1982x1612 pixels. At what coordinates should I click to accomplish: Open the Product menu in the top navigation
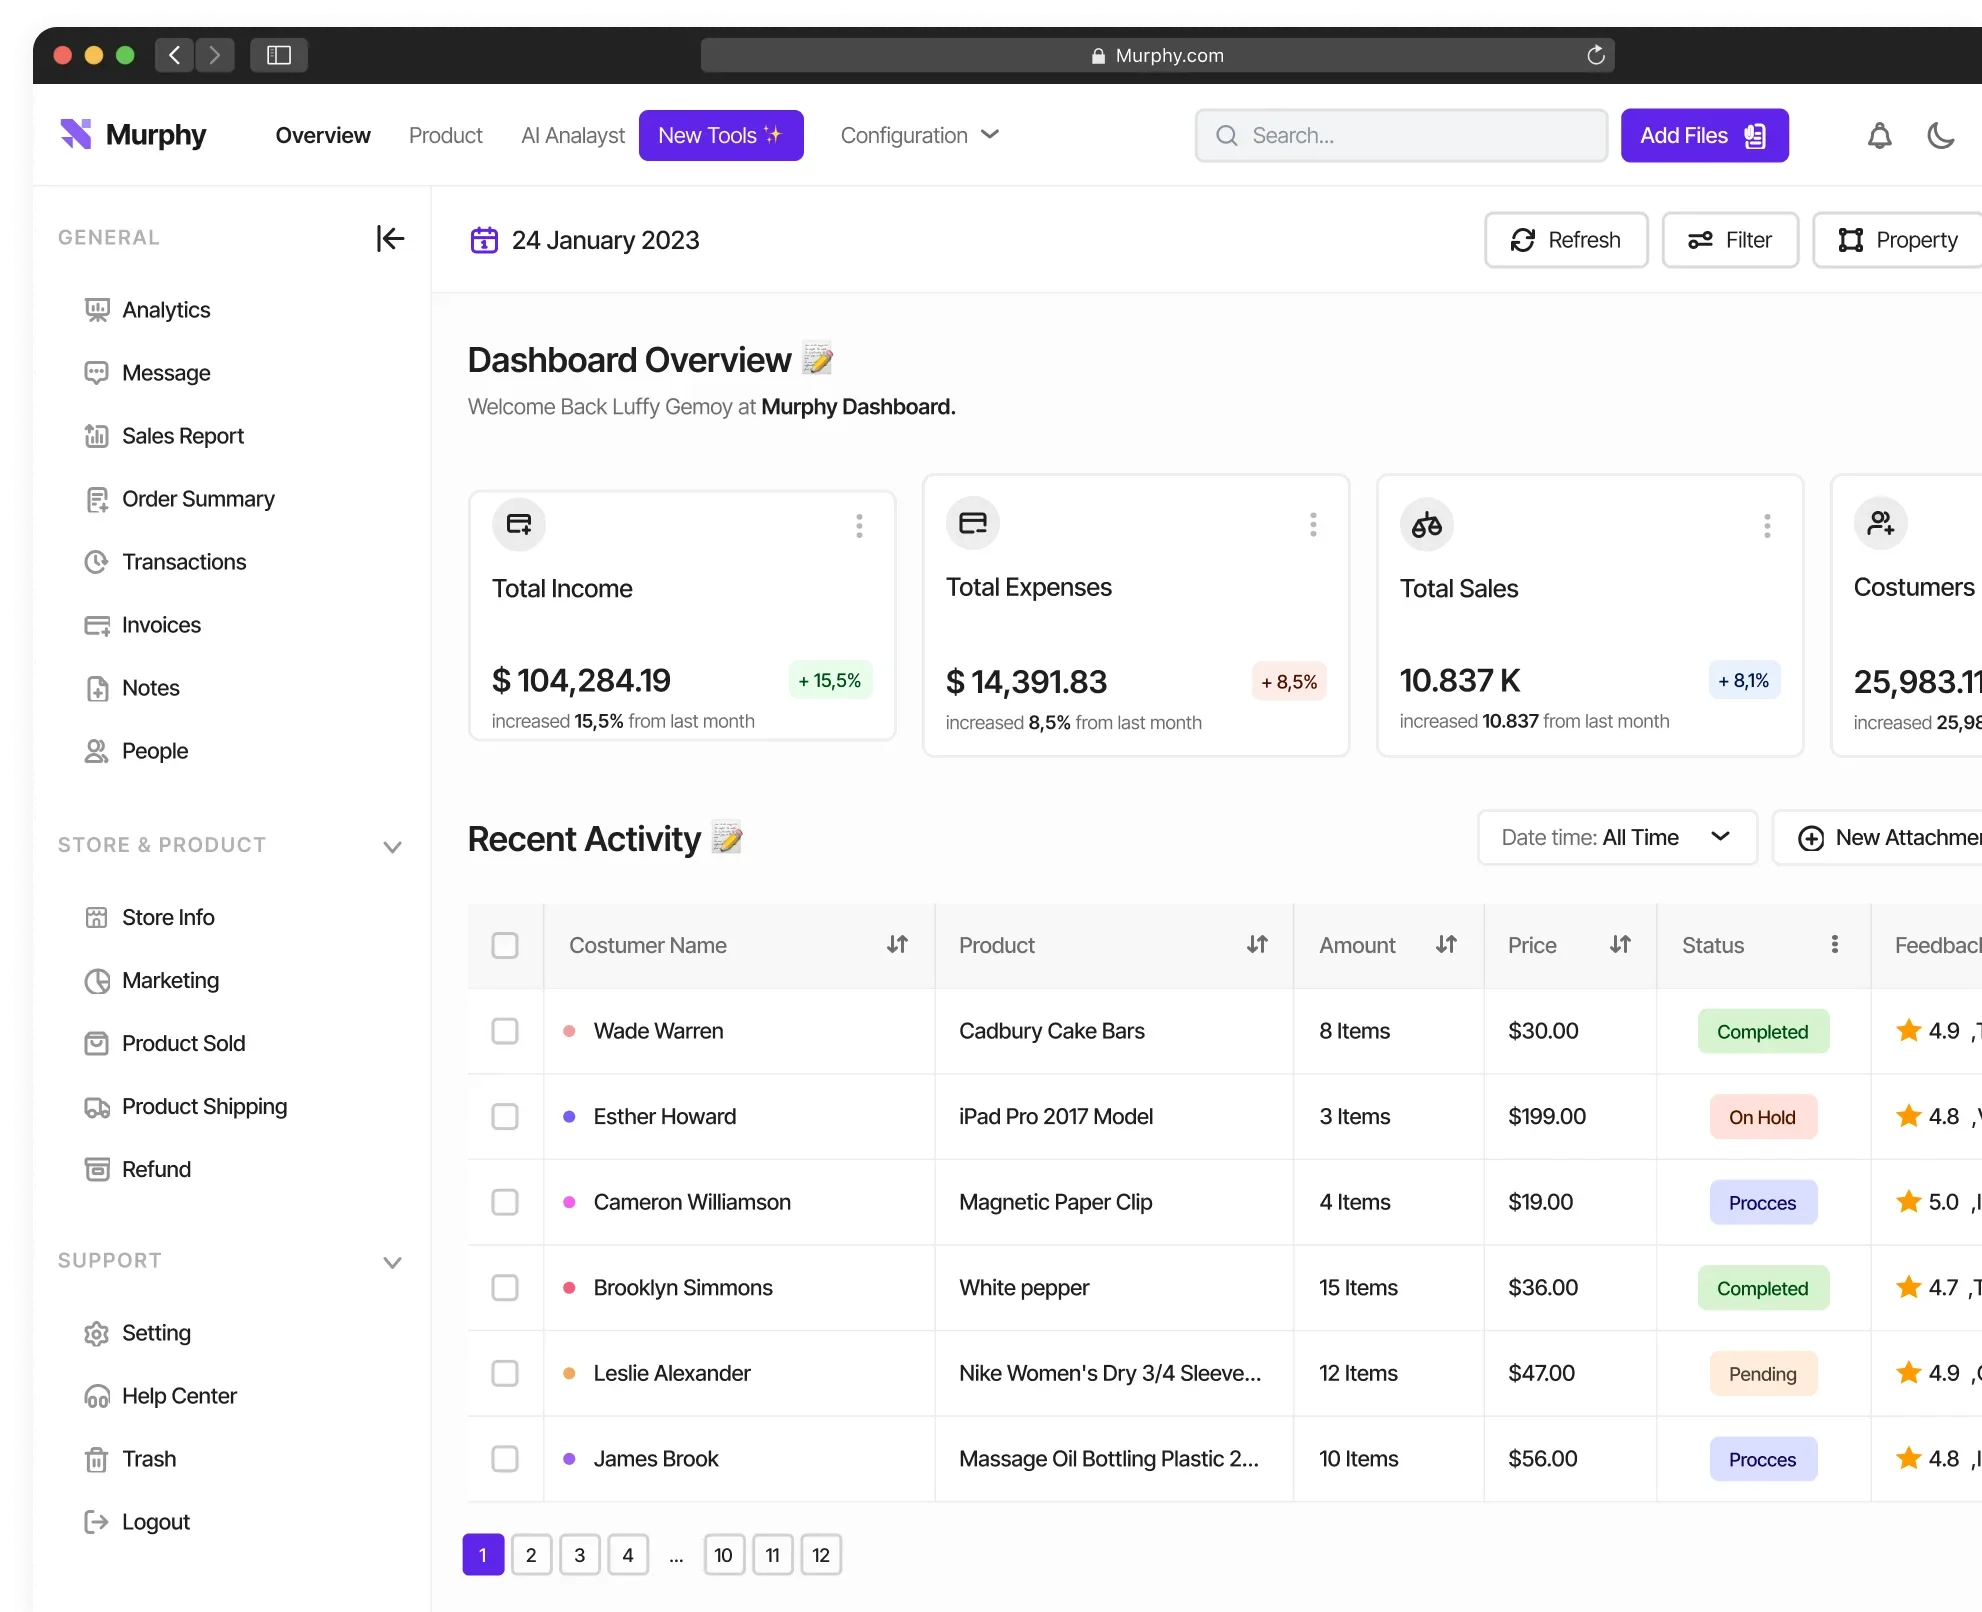point(444,135)
